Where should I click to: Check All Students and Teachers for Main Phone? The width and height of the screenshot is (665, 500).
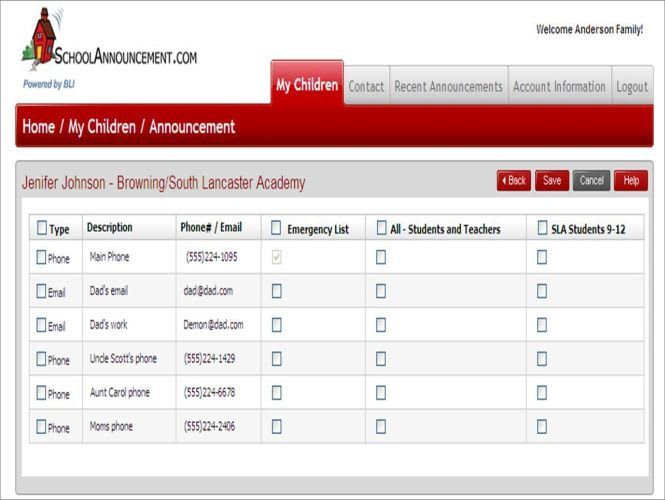[381, 257]
